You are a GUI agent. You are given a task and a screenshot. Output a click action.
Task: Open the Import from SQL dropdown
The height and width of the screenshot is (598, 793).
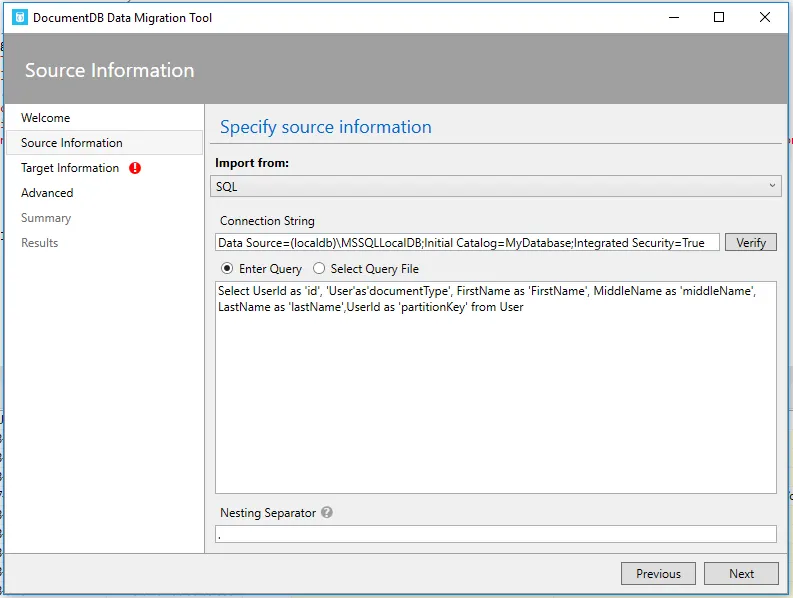point(496,186)
